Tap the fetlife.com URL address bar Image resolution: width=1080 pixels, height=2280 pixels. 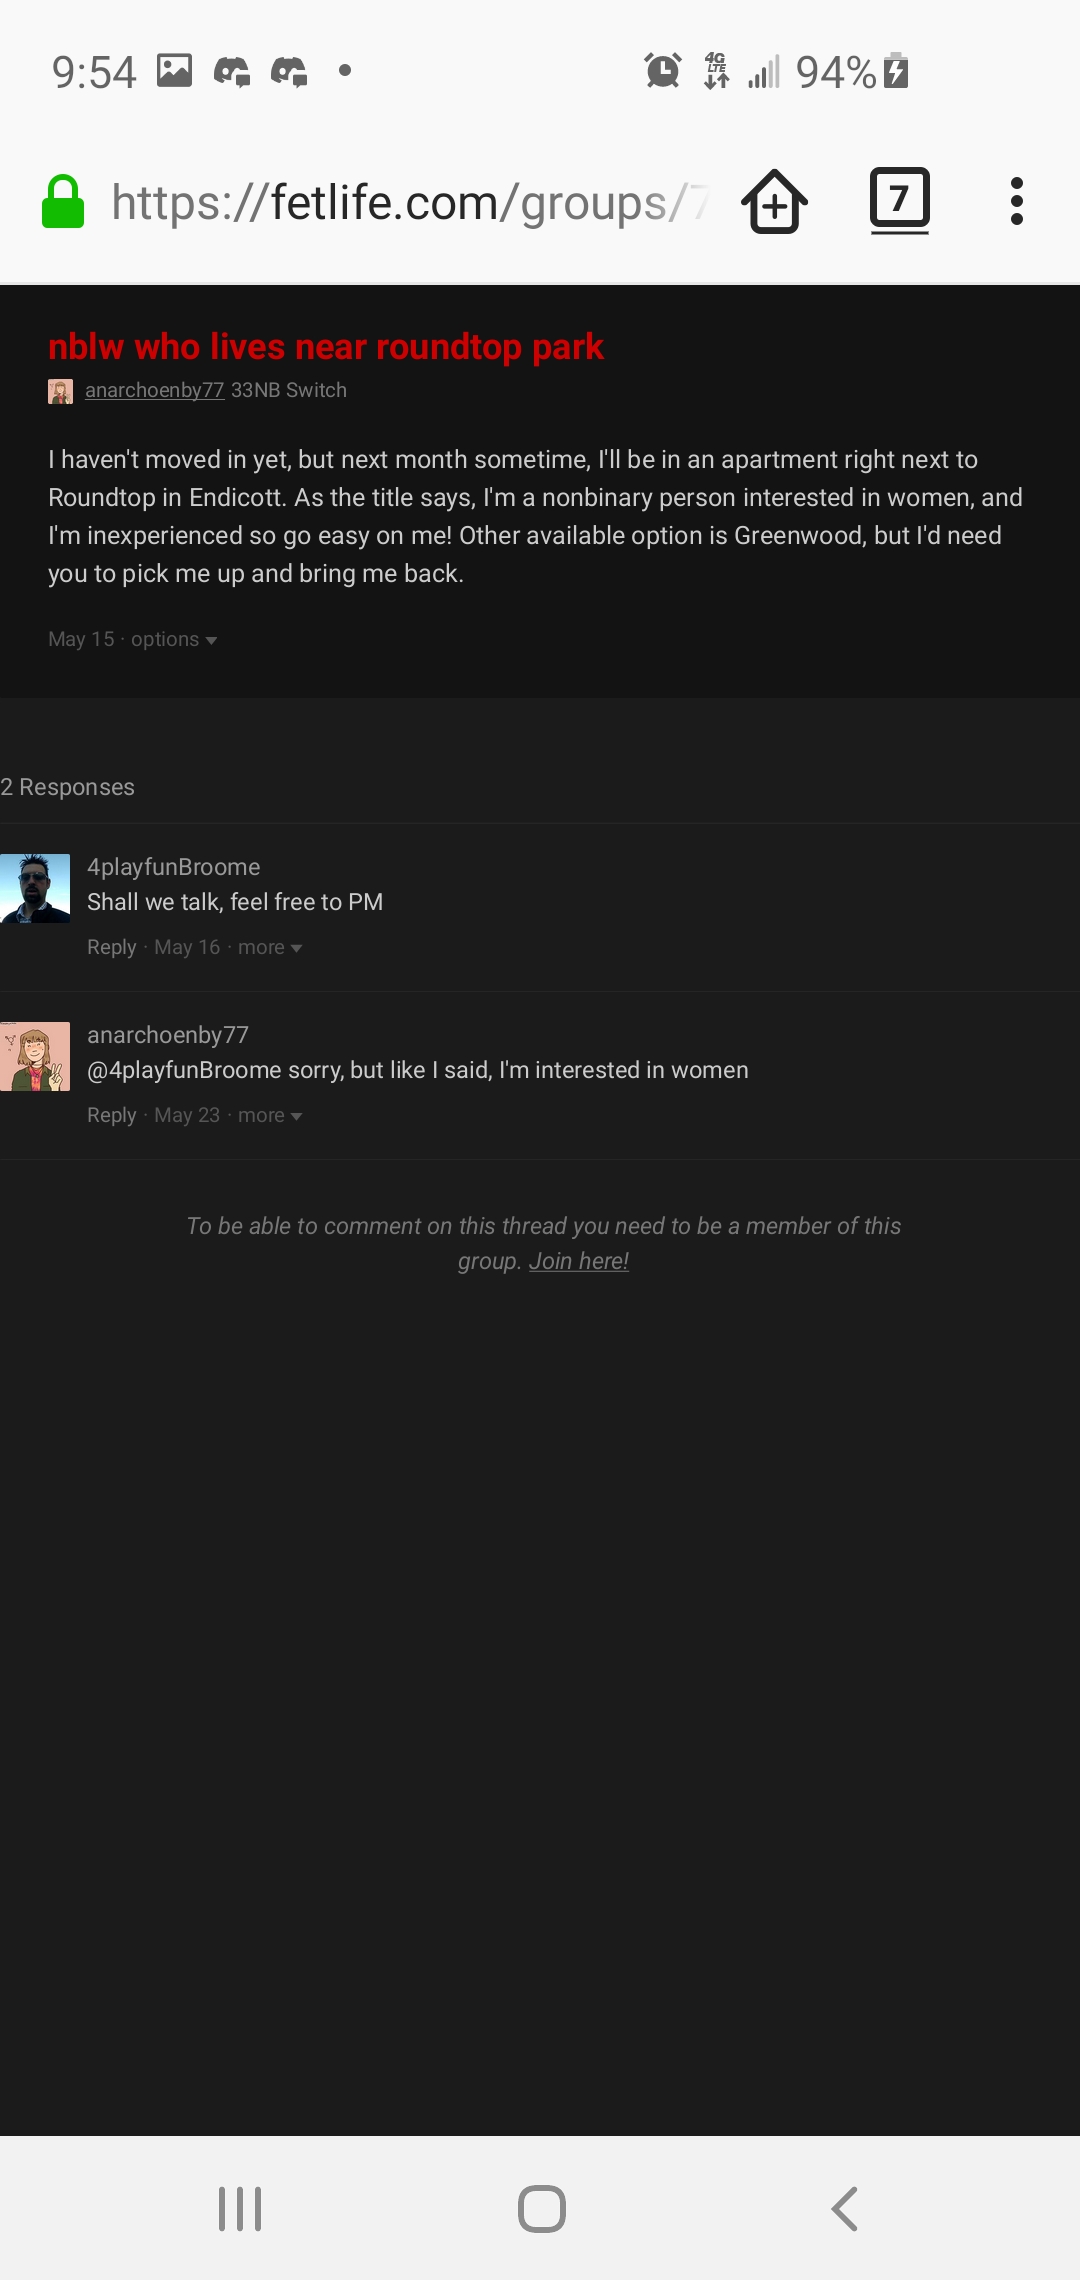click(410, 202)
